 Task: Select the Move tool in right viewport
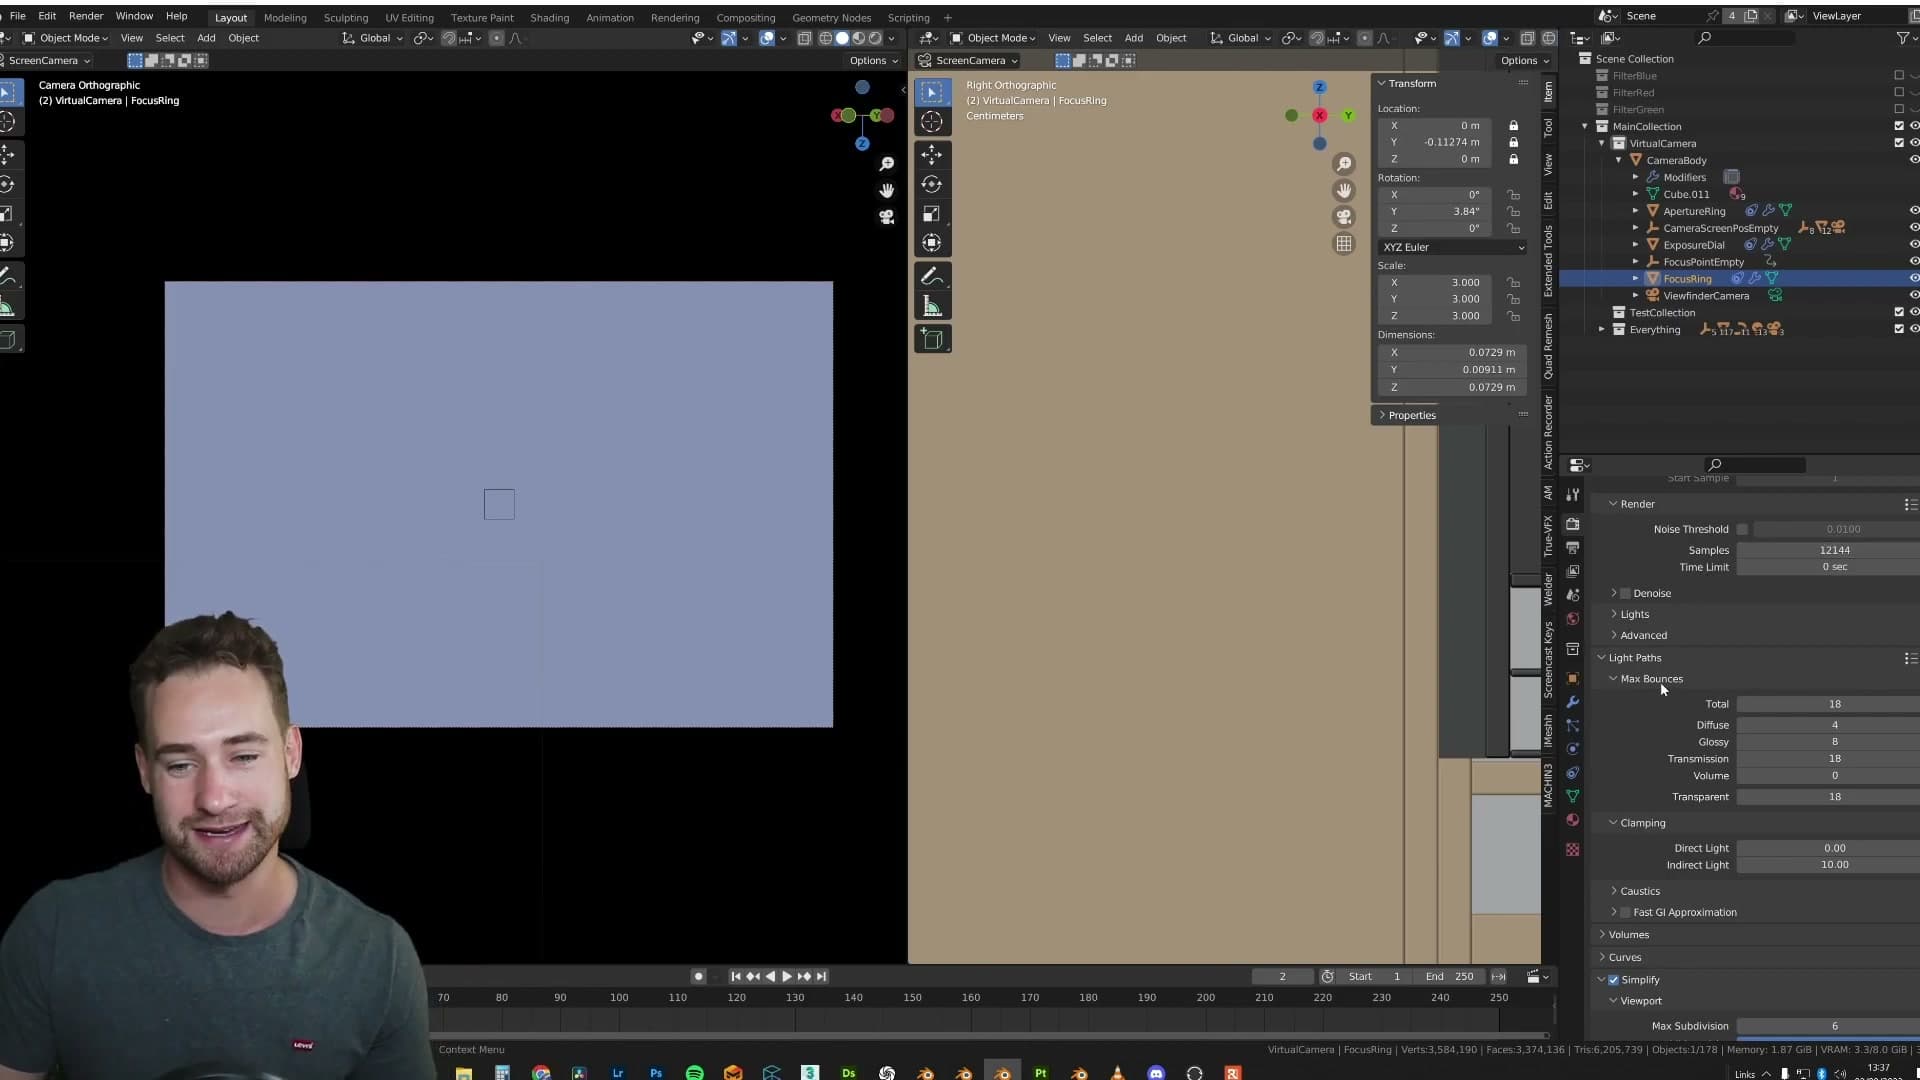coord(932,155)
